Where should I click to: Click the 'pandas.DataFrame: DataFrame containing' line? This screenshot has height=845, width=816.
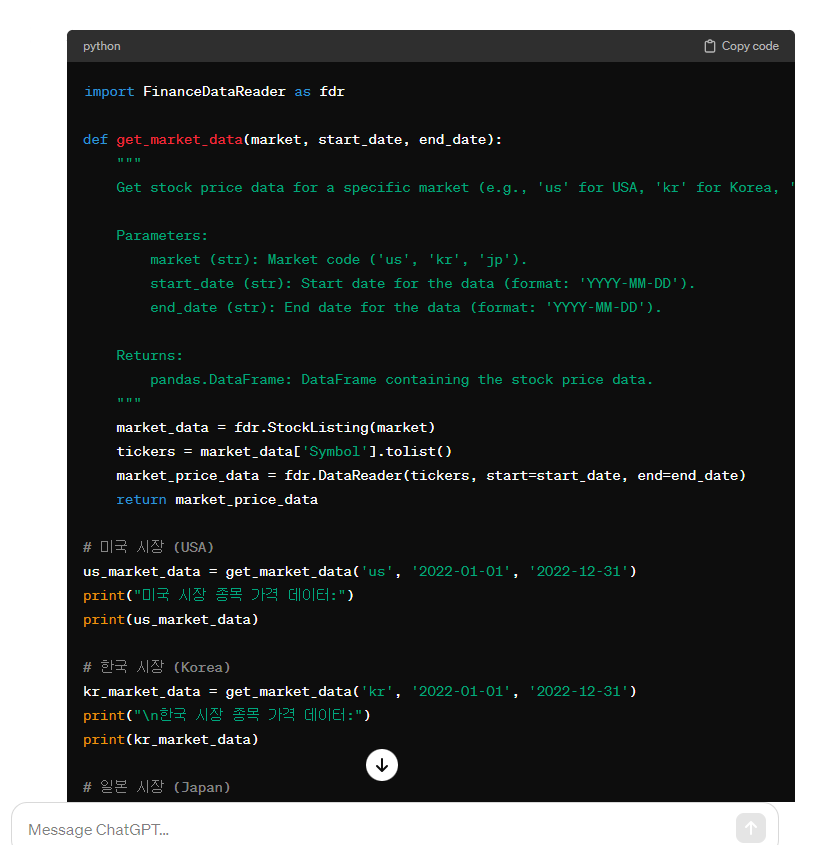(x=401, y=379)
